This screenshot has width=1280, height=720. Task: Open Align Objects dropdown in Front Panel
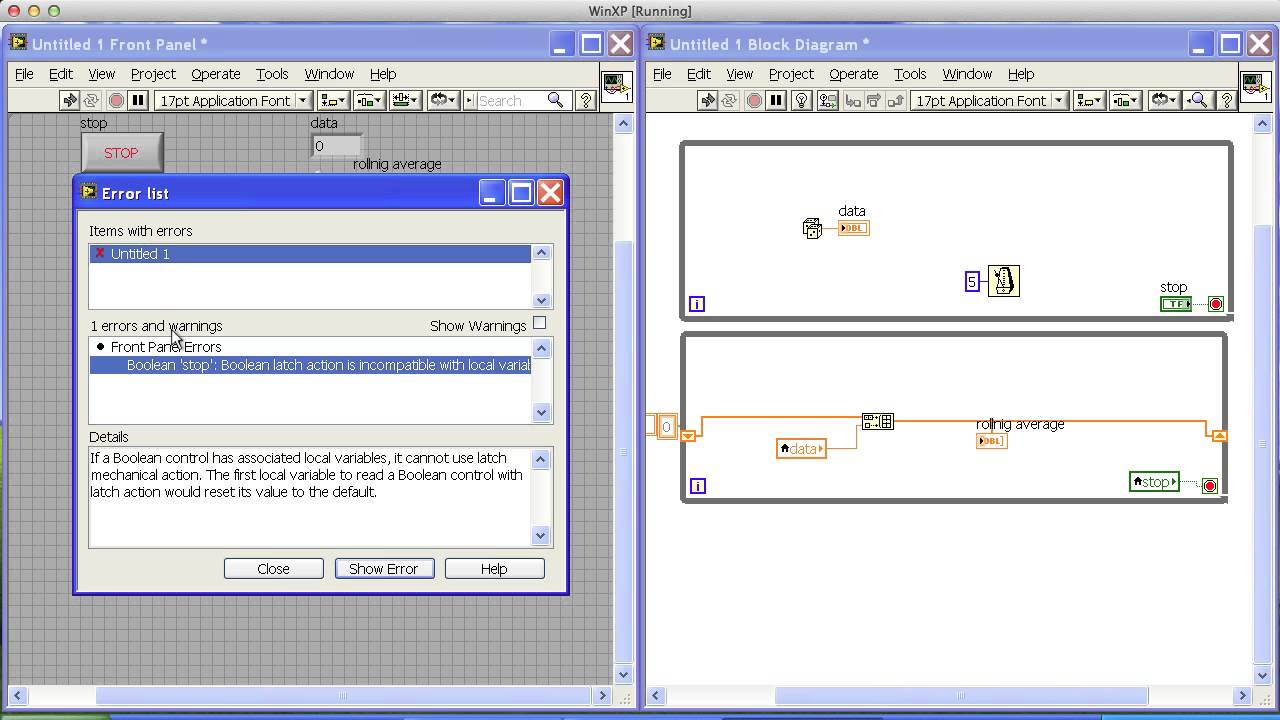tap(333, 100)
